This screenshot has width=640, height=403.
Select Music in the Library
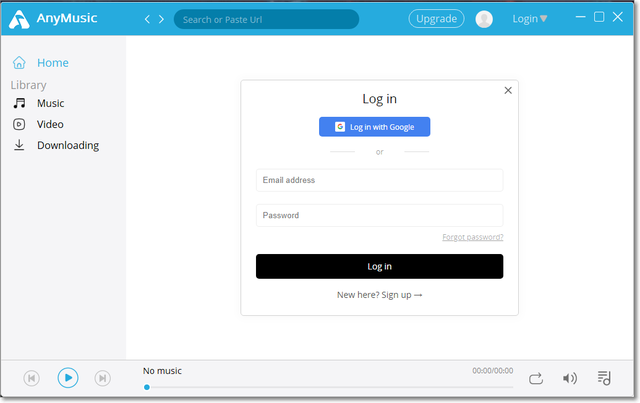click(x=50, y=103)
